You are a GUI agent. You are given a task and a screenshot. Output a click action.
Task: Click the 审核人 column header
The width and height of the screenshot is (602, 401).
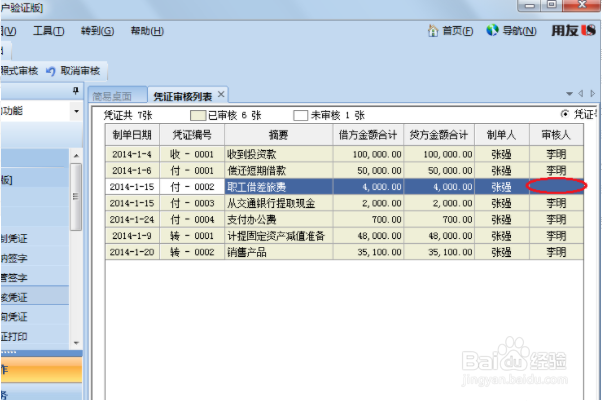[x=556, y=135]
